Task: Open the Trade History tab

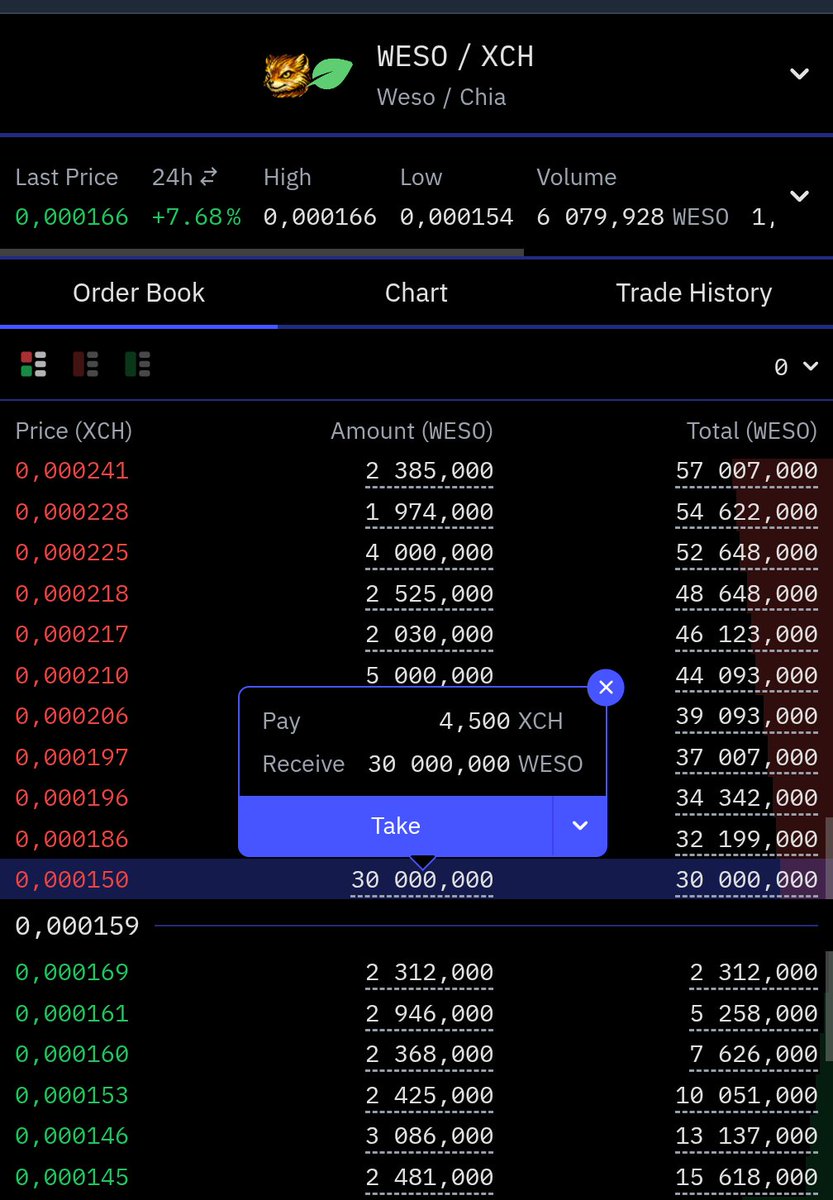Action: pos(694,293)
